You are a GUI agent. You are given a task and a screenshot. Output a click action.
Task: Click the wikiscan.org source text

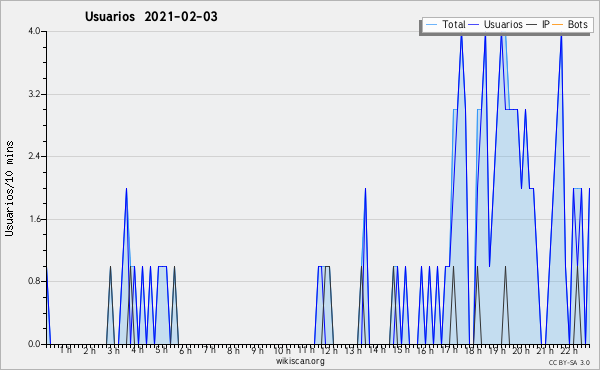[x=300, y=361]
